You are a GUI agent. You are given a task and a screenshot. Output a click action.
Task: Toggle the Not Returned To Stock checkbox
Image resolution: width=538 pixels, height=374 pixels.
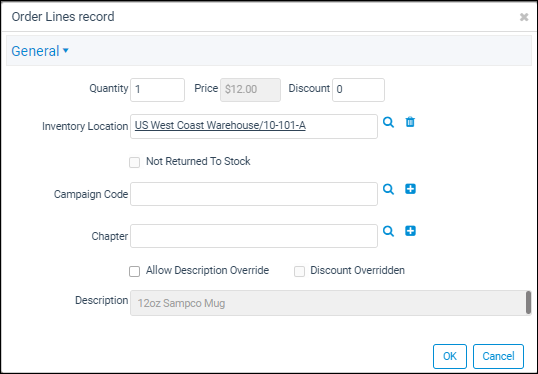point(134,162)
